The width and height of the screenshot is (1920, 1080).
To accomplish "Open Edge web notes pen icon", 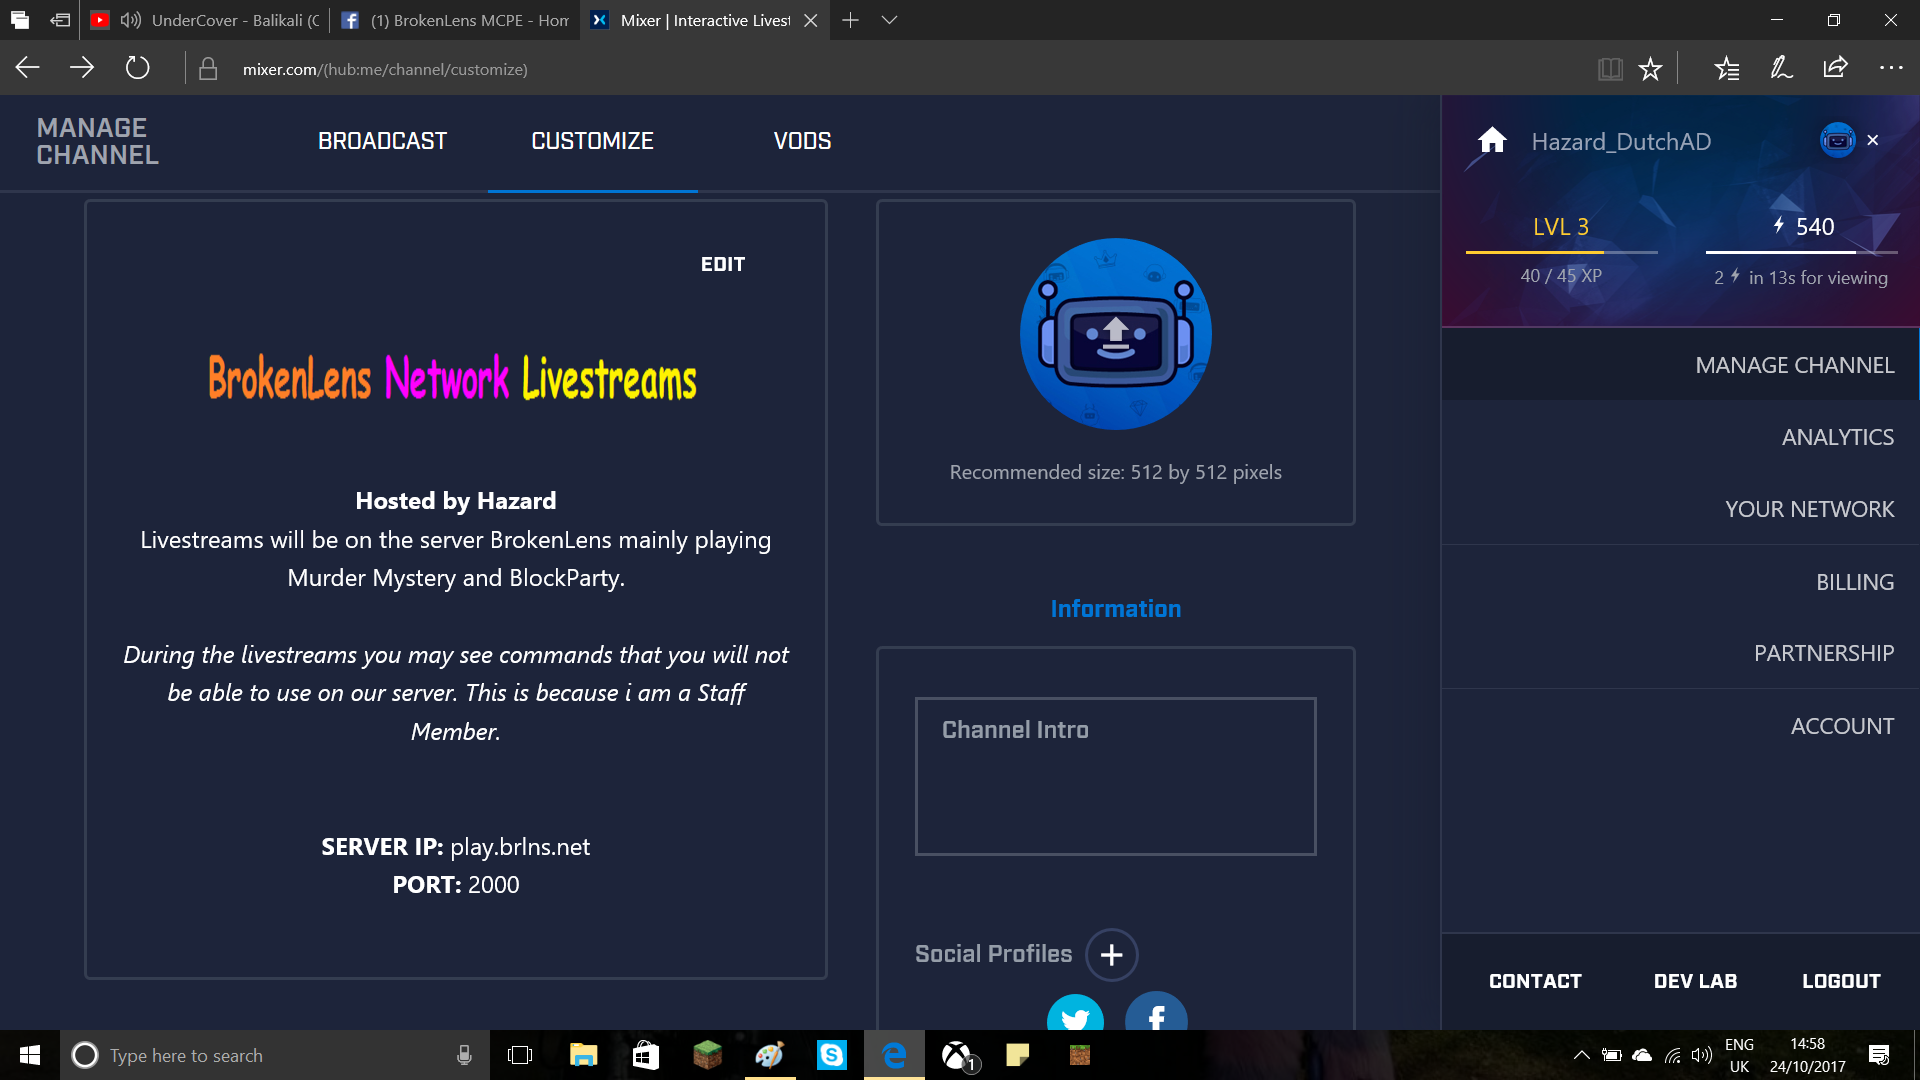I will 1781,68.
